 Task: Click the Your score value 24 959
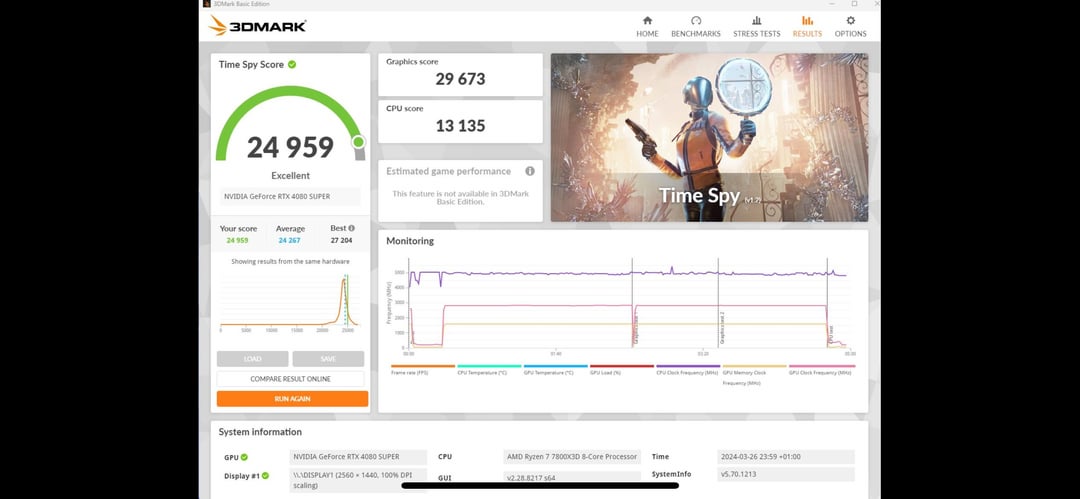pyautogui.click(x=237, y=241)
